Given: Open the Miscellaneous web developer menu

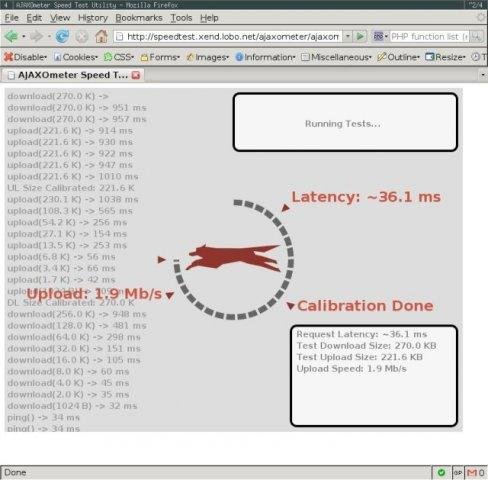Looking at the screenshot, I should (336, 57).
